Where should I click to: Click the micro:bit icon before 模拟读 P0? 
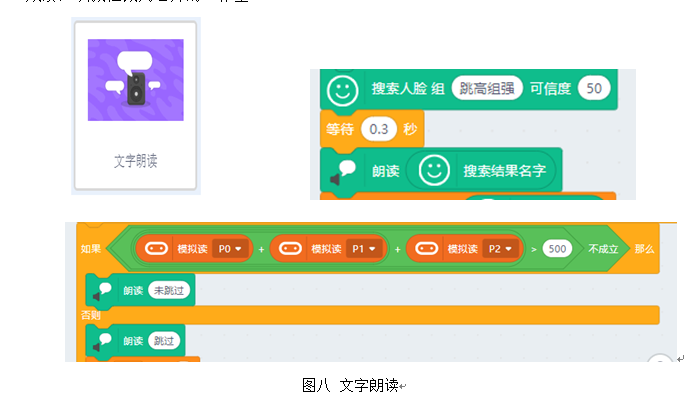(x=156, y=249)
